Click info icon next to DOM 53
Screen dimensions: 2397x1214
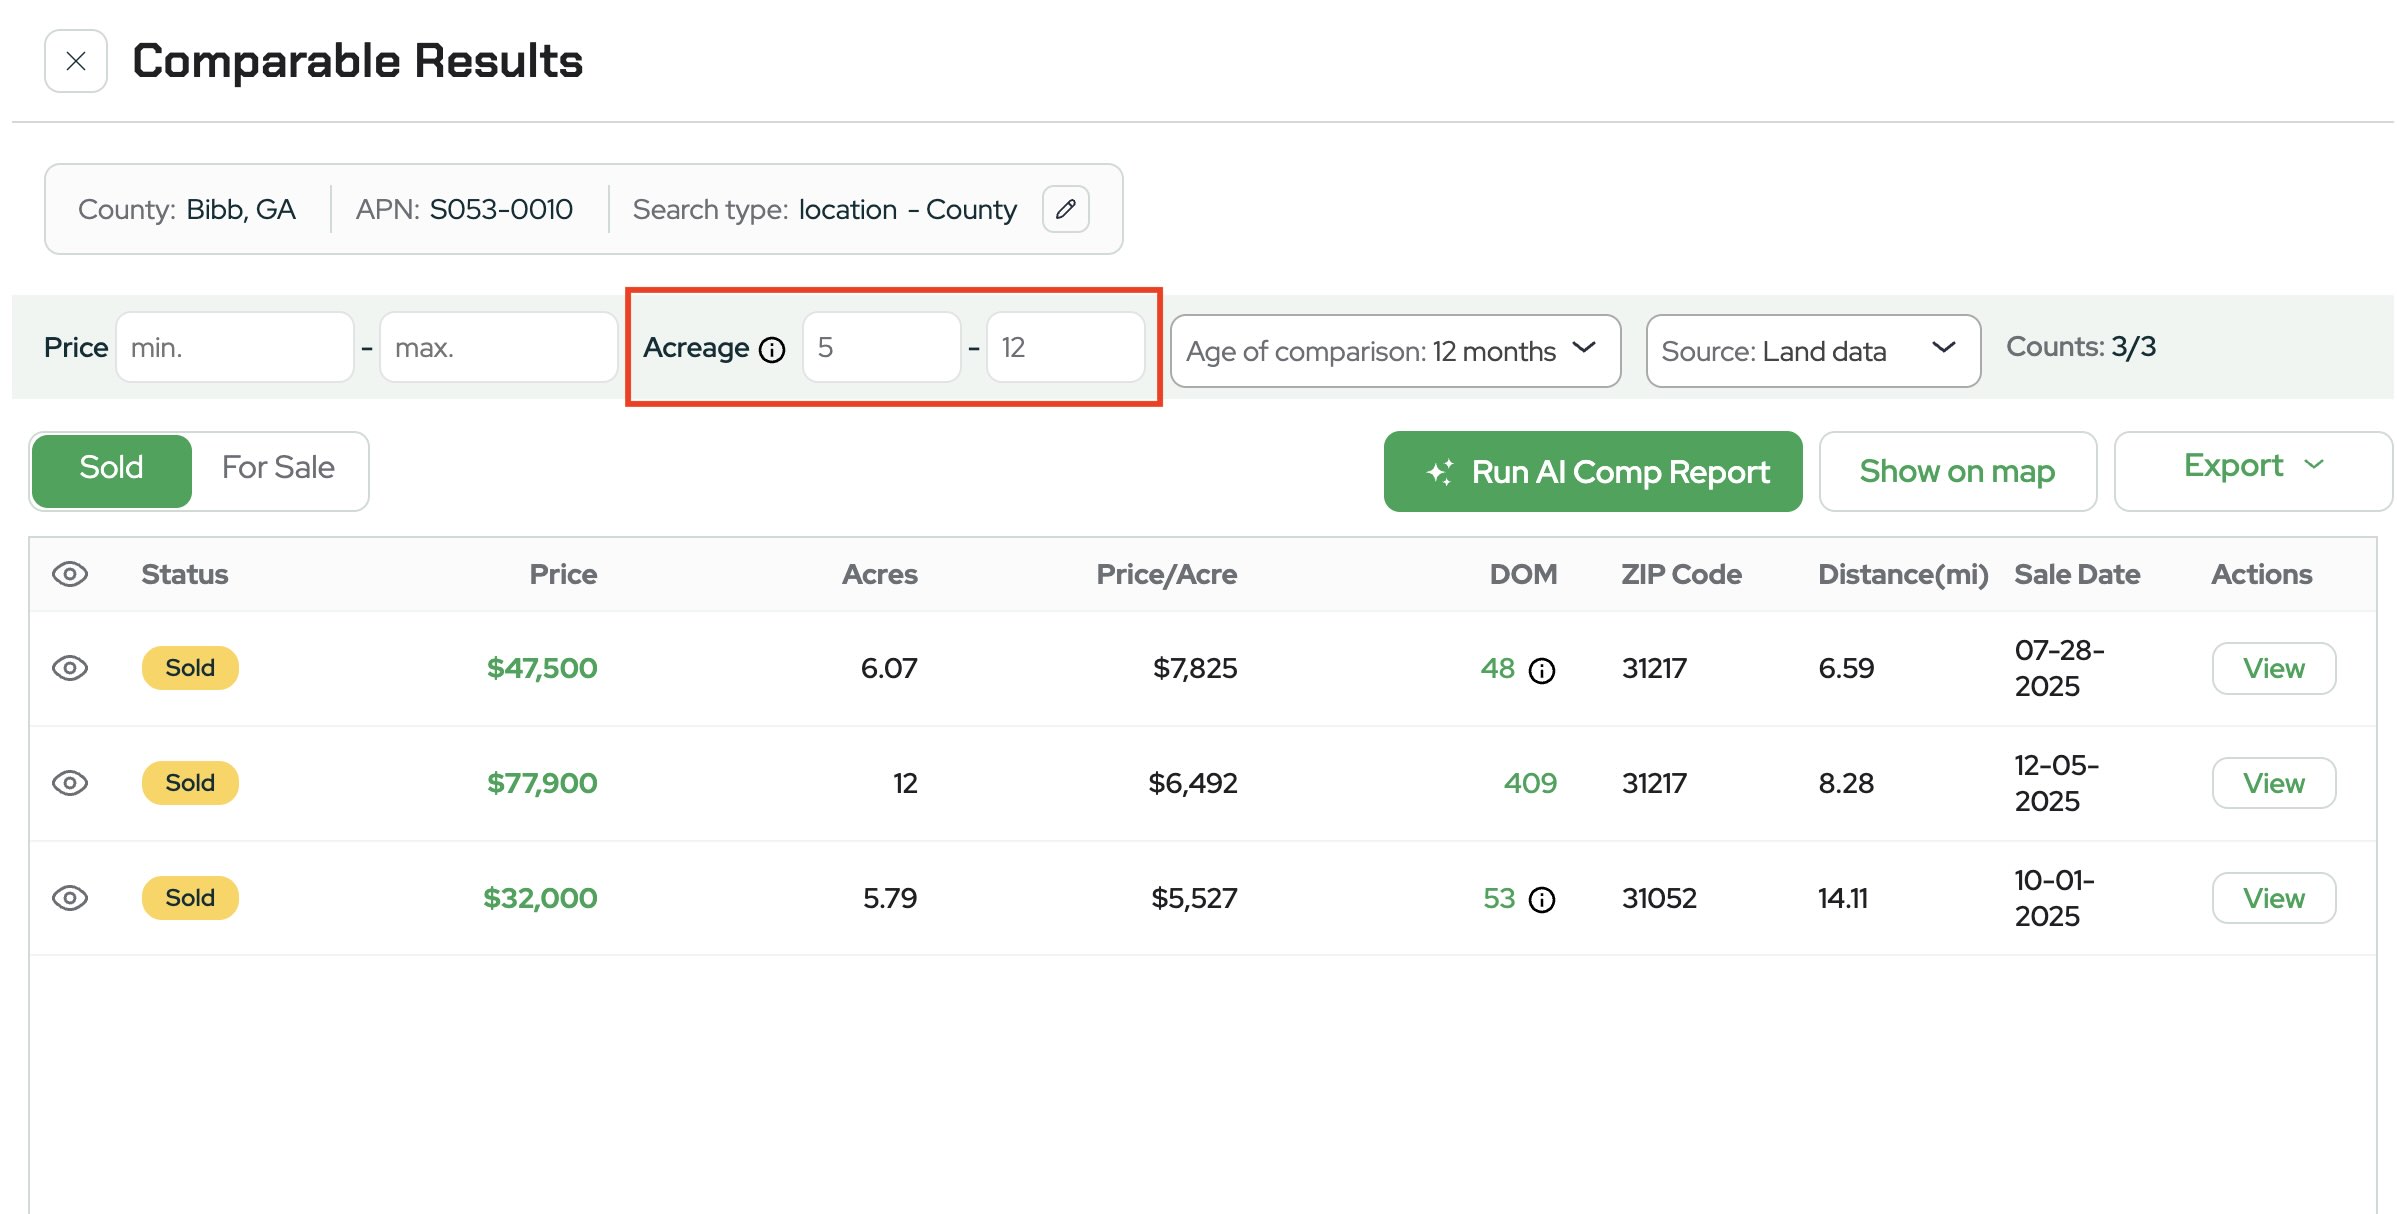[x=1542, y=900]
